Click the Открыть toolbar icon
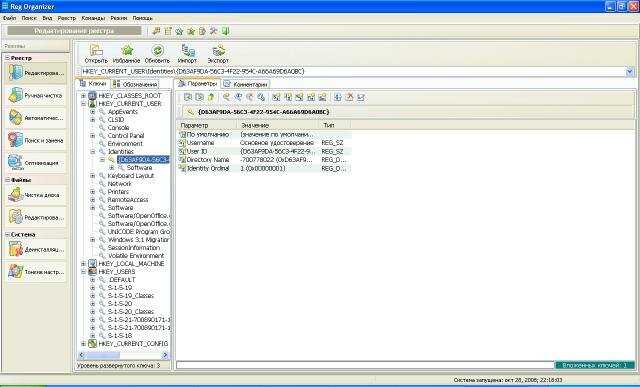 pyautogui.click(x=96, y=54)
